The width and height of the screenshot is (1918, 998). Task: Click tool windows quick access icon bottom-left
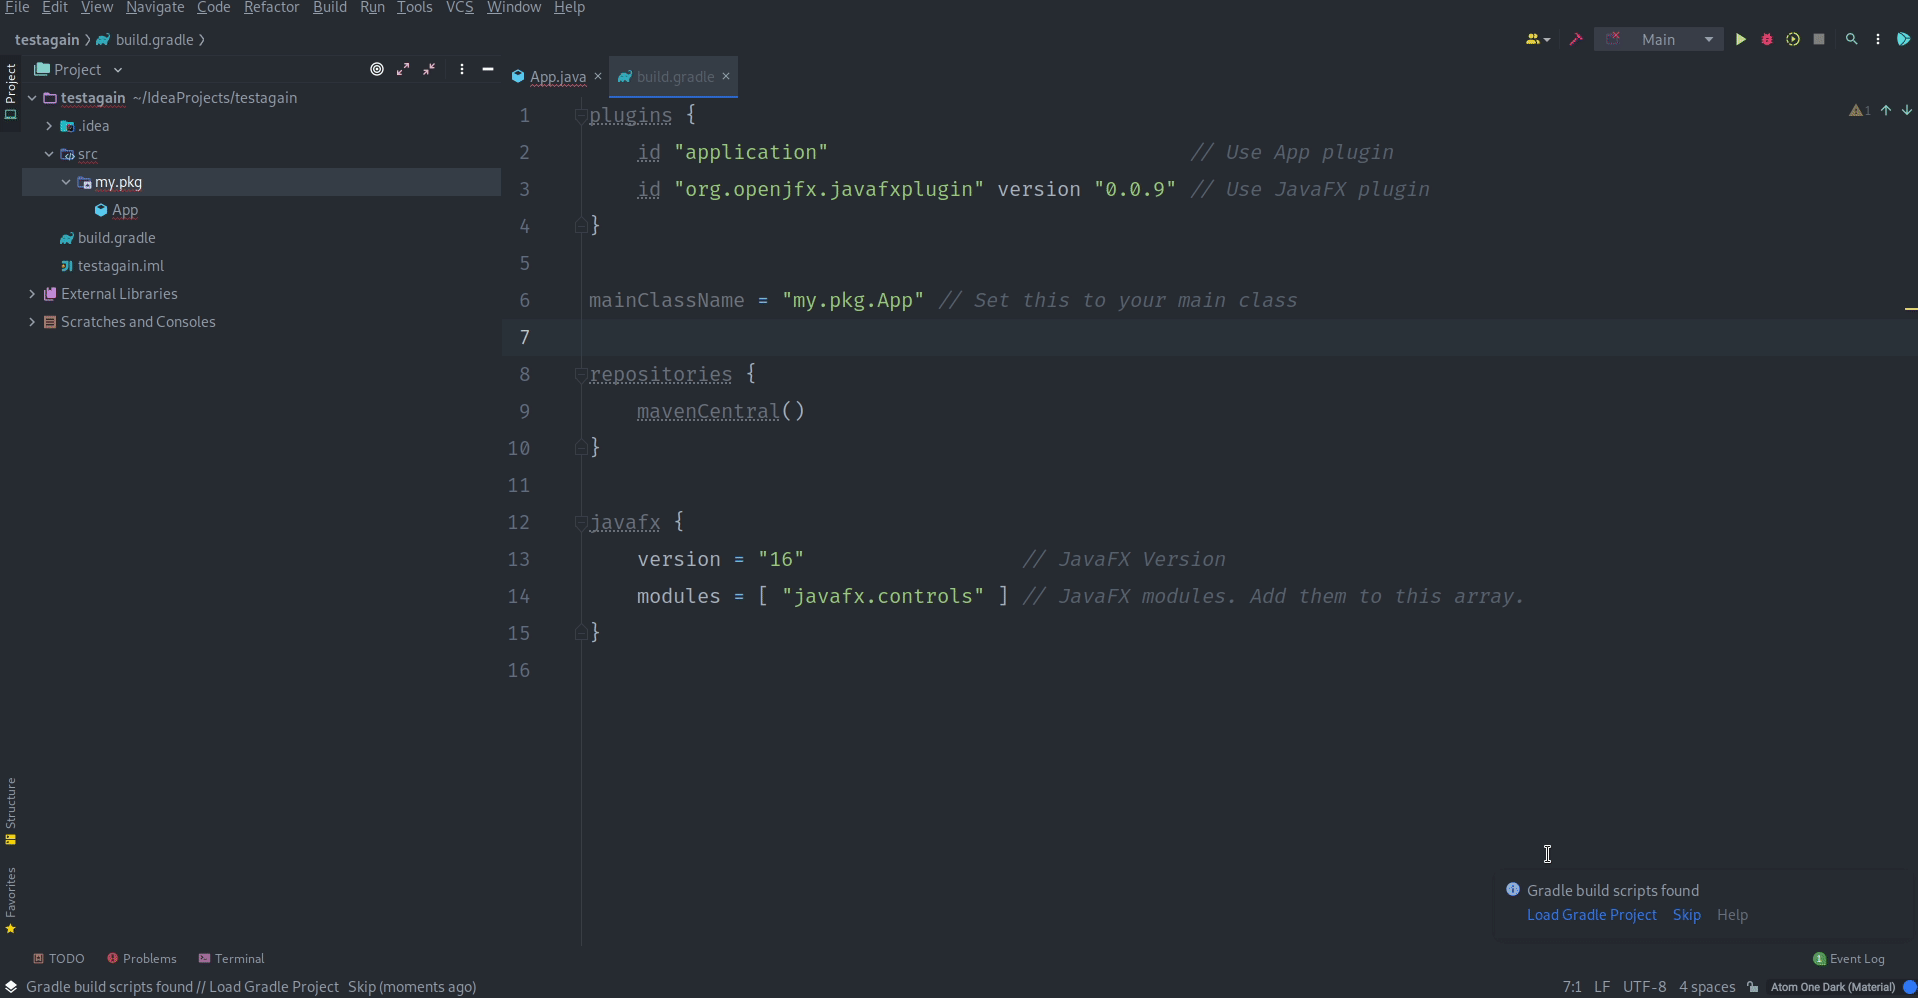[x=11, y=987]
